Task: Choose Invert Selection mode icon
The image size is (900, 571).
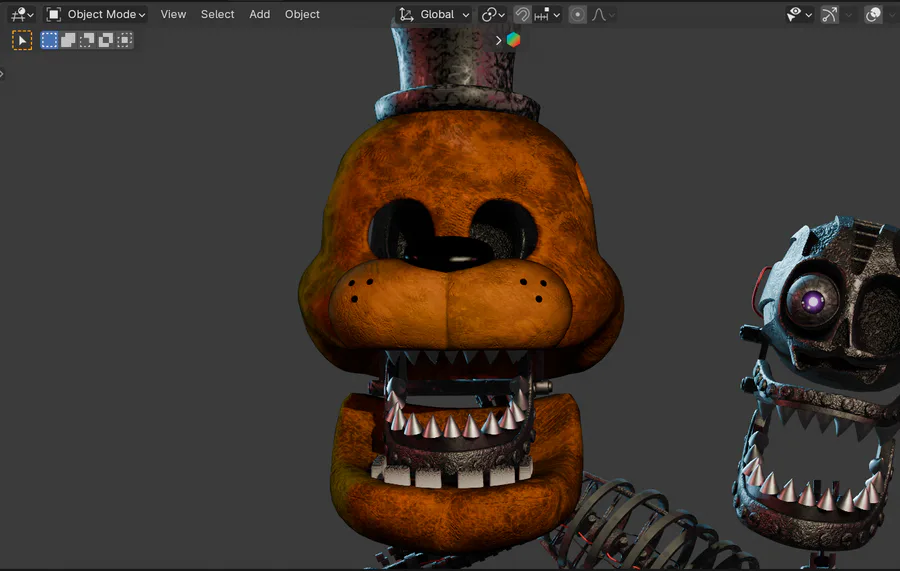Action: tap(106, 40)
